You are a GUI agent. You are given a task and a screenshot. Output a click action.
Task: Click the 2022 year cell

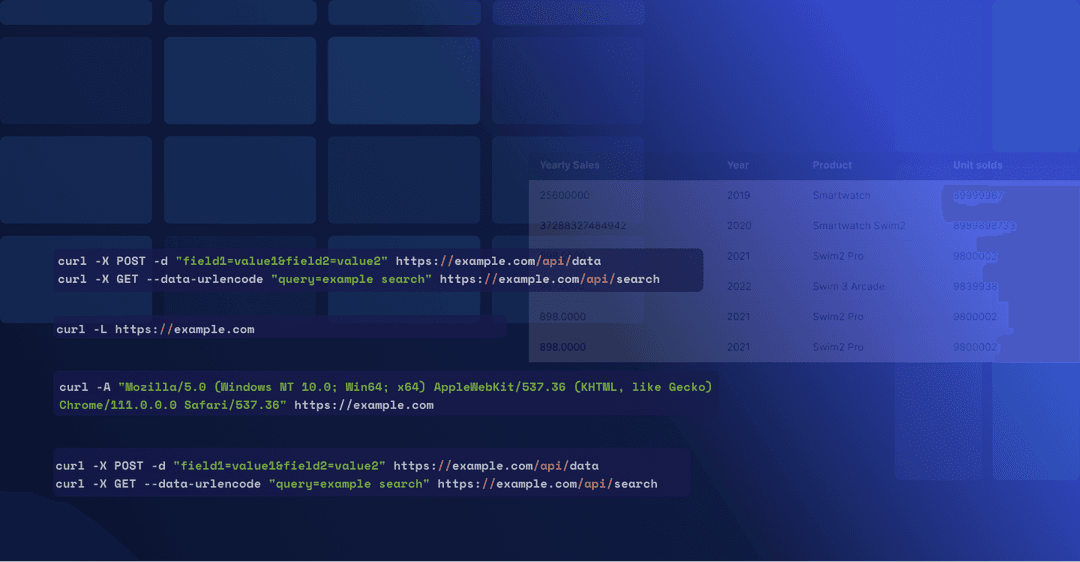pyautogui.click(x=738, y=287)
